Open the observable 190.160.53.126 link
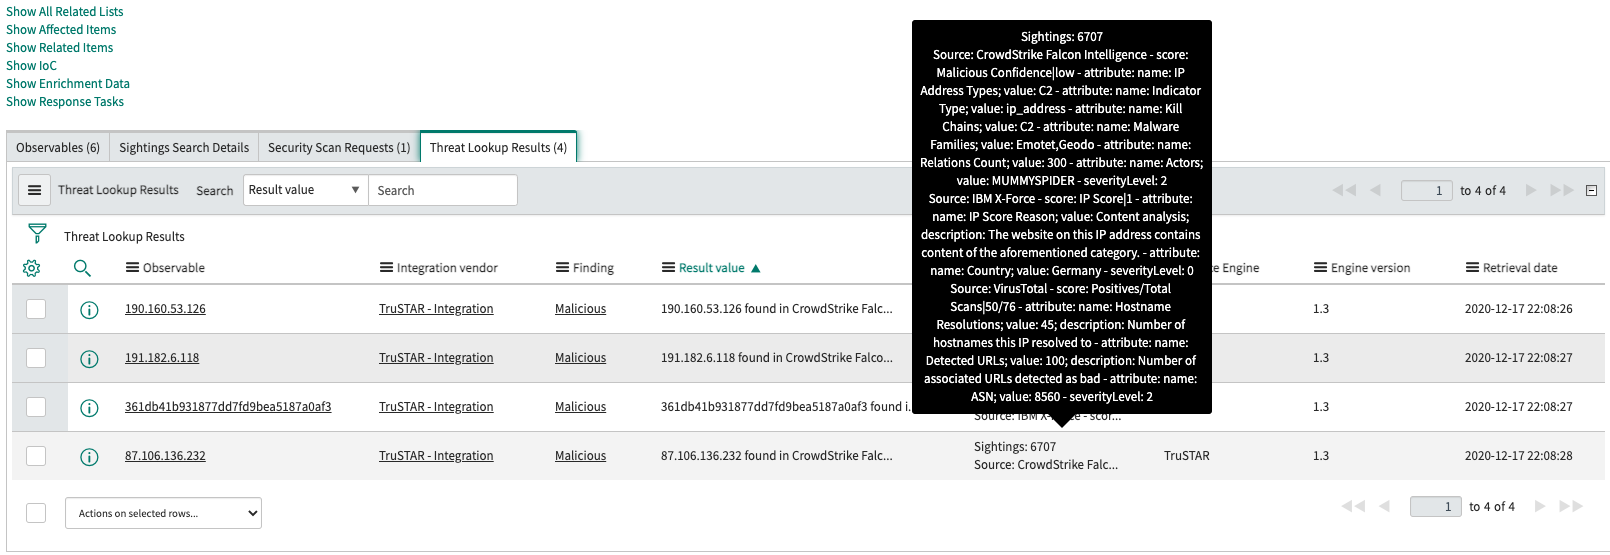Viewport: 1610px width, 555px height. (x=165, y=309)
